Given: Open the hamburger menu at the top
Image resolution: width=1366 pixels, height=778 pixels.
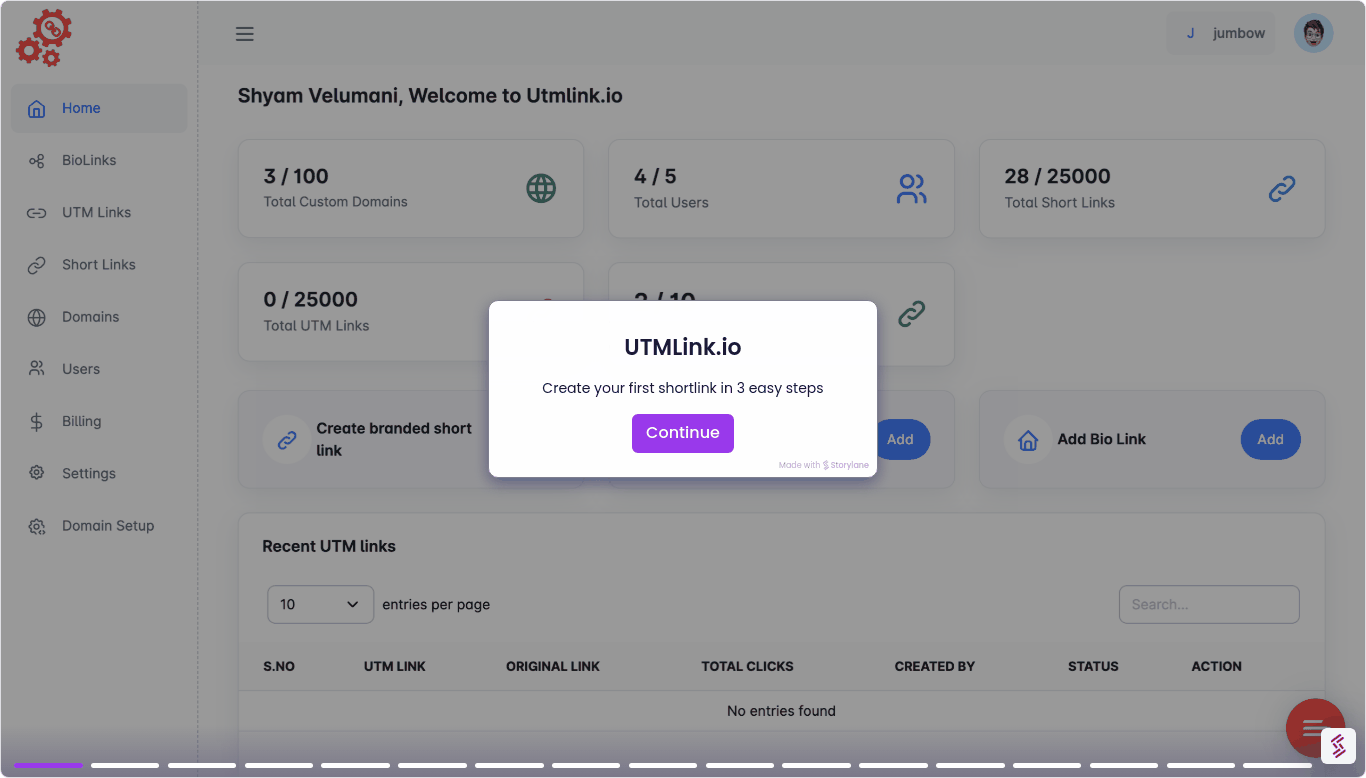Looking at the screenshot, I should tap(244, 33).
